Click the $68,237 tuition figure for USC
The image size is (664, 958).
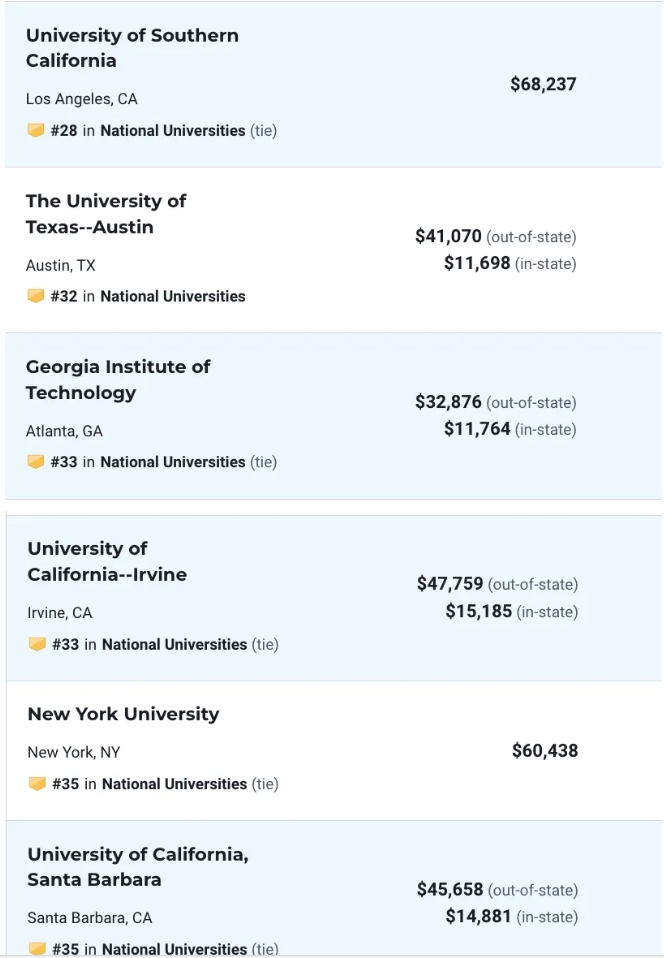coord(543,84)
